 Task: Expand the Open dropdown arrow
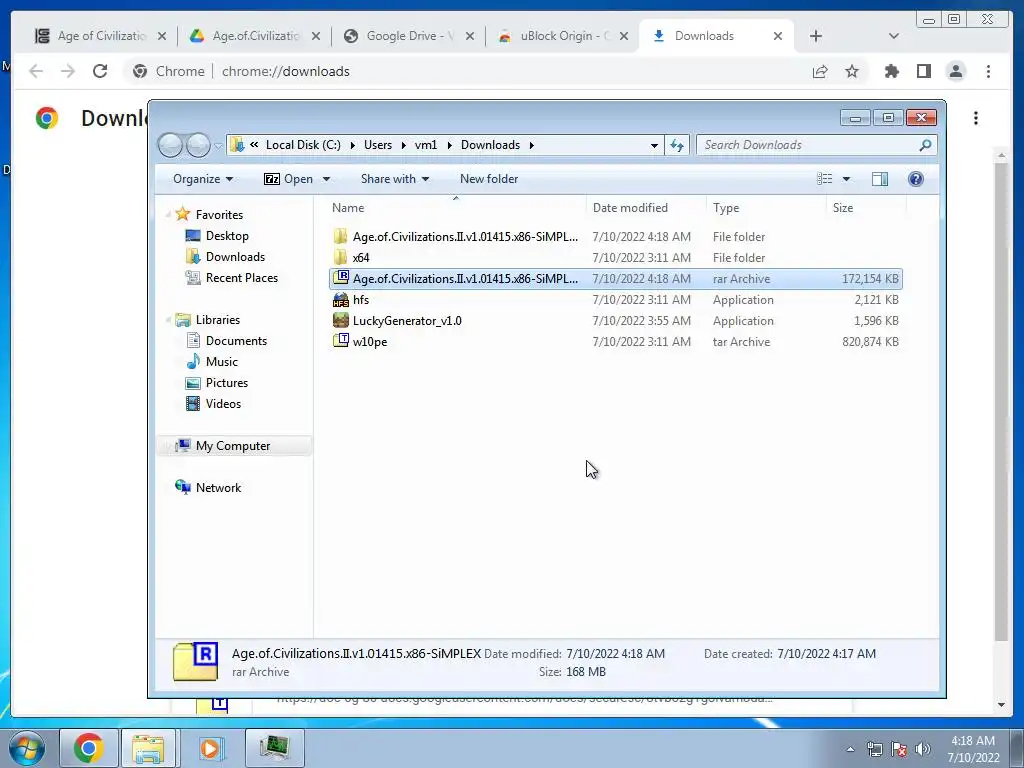(x=326, y=179)
